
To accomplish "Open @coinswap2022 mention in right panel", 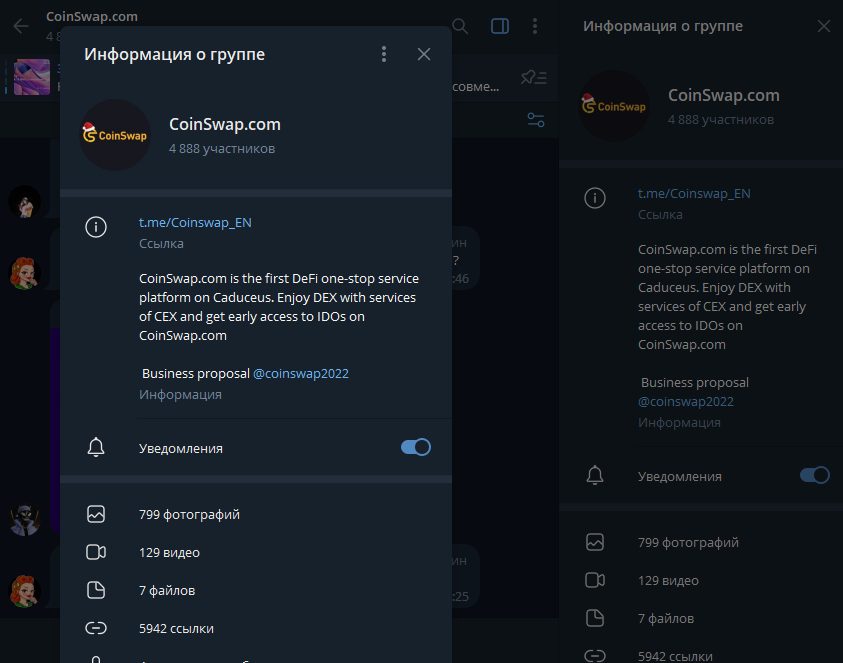I will point(685,401).
